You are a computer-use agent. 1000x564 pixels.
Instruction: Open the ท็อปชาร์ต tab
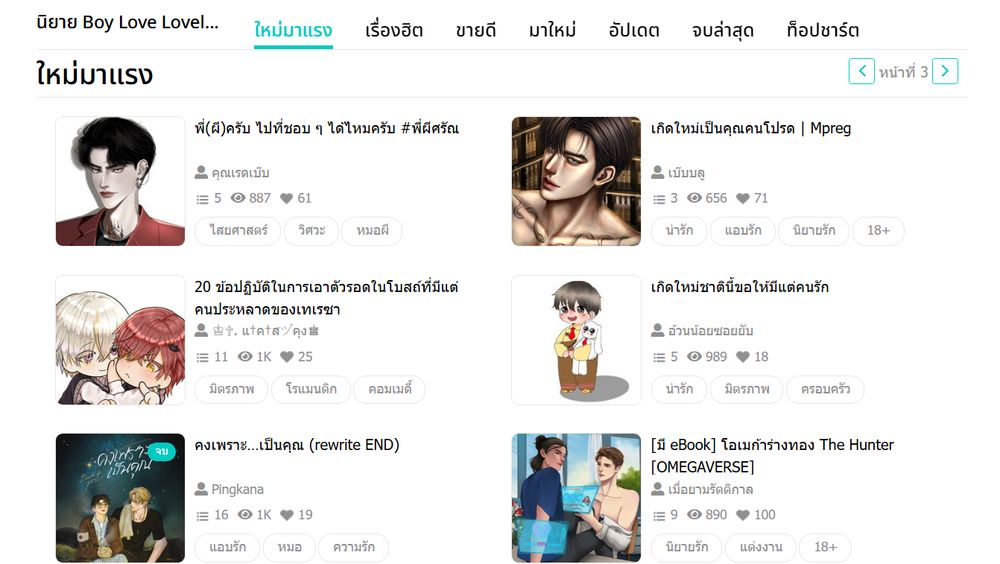point(822,30)
